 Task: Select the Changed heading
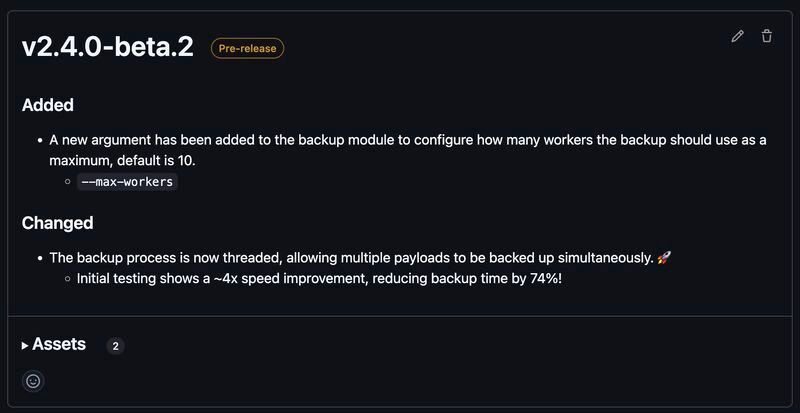[58, 223]
